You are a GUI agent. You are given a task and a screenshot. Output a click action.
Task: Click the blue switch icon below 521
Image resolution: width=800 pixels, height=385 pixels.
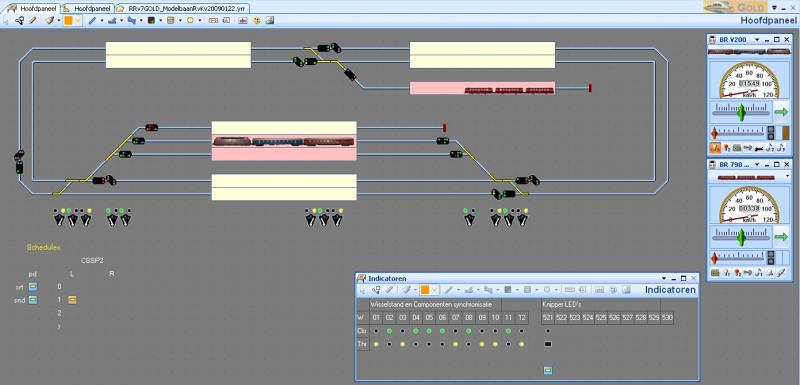coord(548,370)
